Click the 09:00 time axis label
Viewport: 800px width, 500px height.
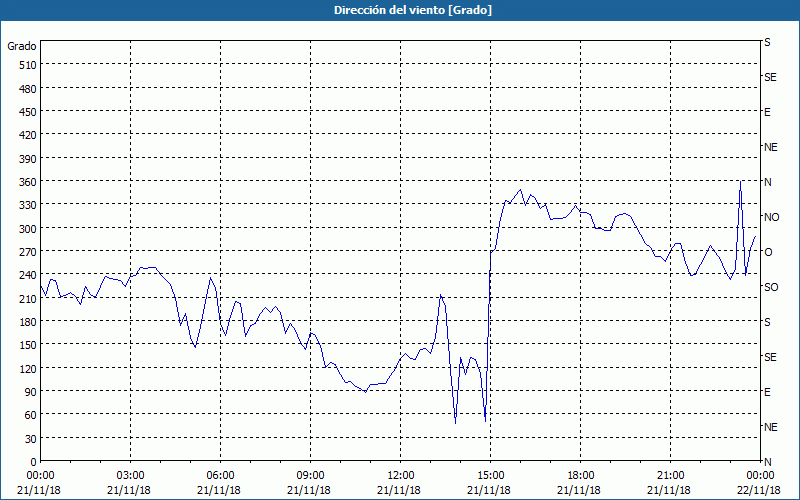(x=310, y=476)
